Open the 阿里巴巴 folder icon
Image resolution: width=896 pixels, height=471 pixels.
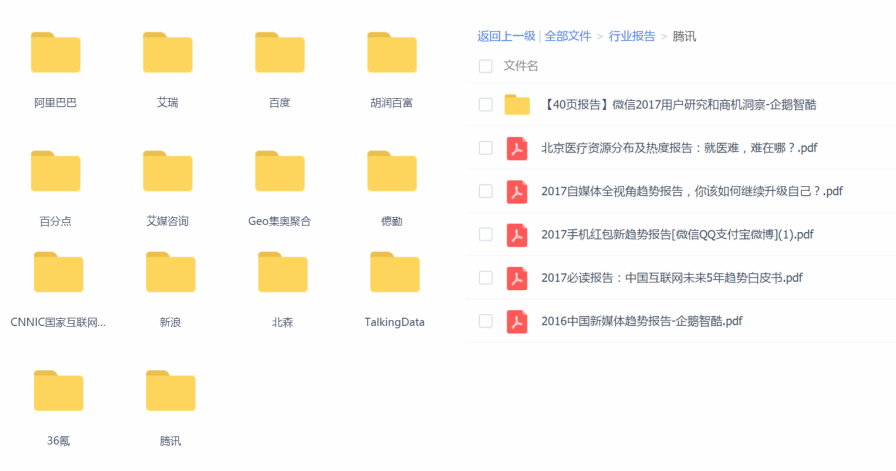pyautogui.click(x=55, y=53)
